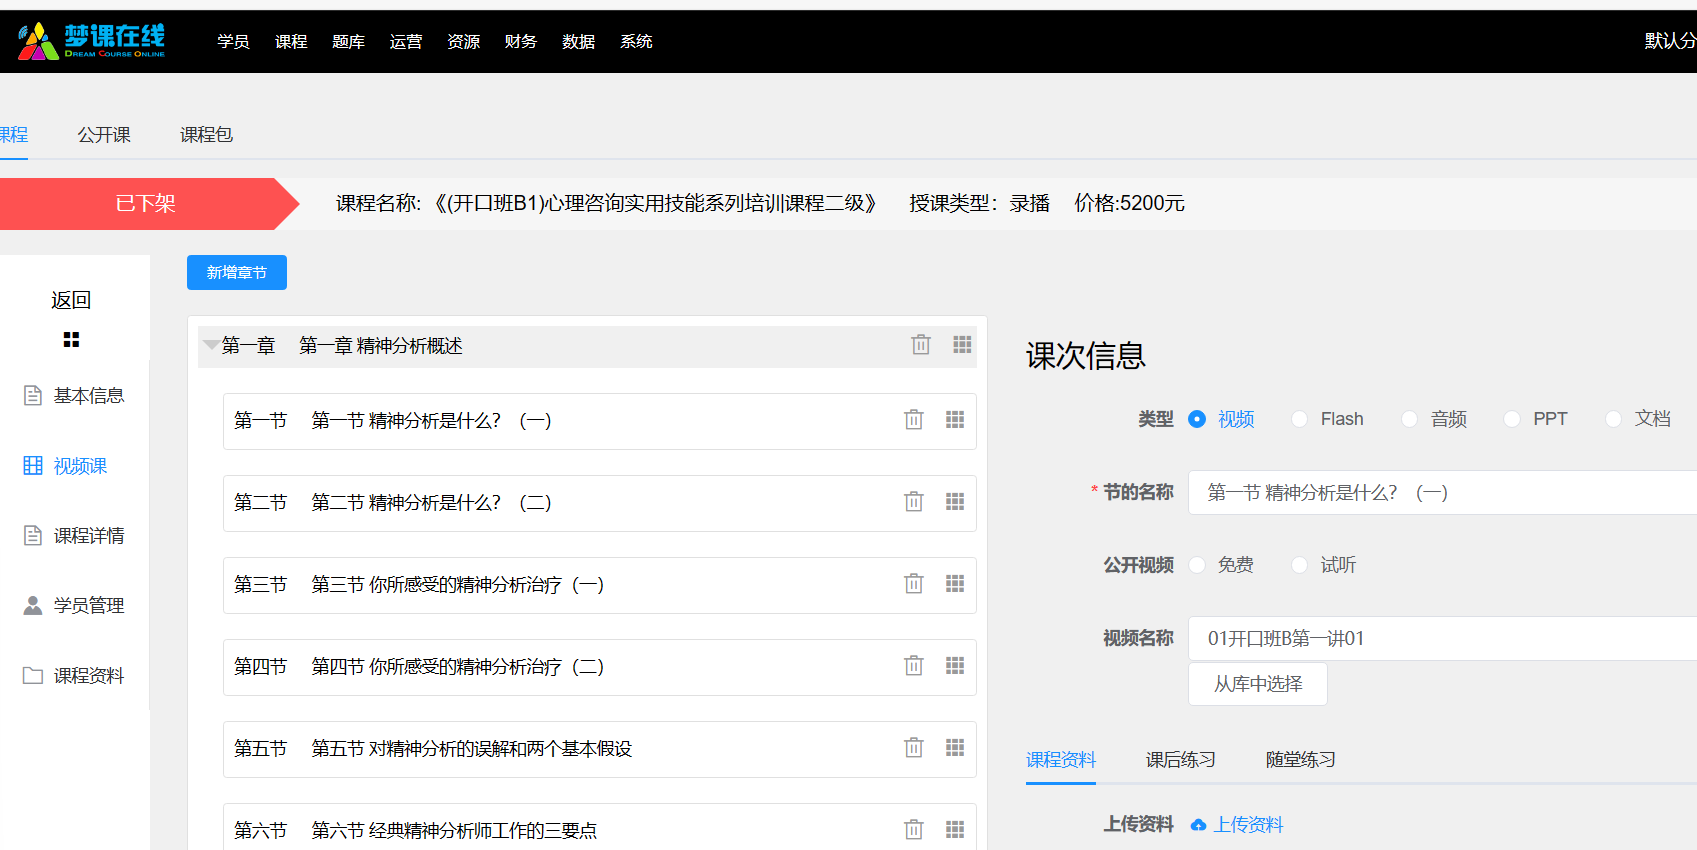The width and height of the screenshot is (1697, 850).
Task: Click grid handle icon on 第四节 row
Action: [955, 666]
